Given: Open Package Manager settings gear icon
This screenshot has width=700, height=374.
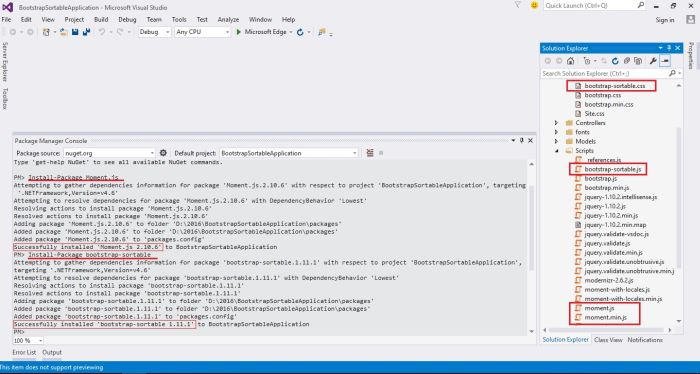Looking at the screenshot, I should tap(163, 153).
